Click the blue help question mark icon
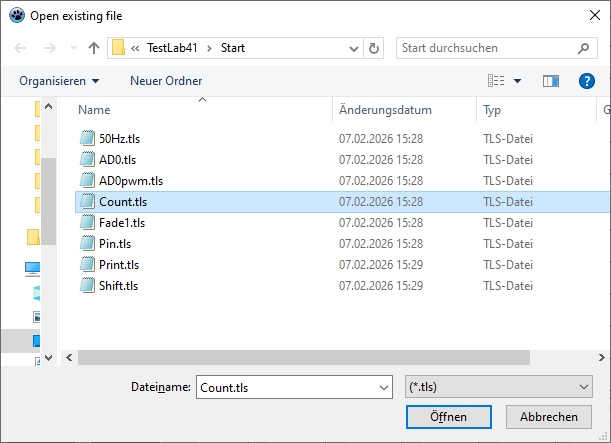The width and height of the screenshot is (611, 443). 587,80
